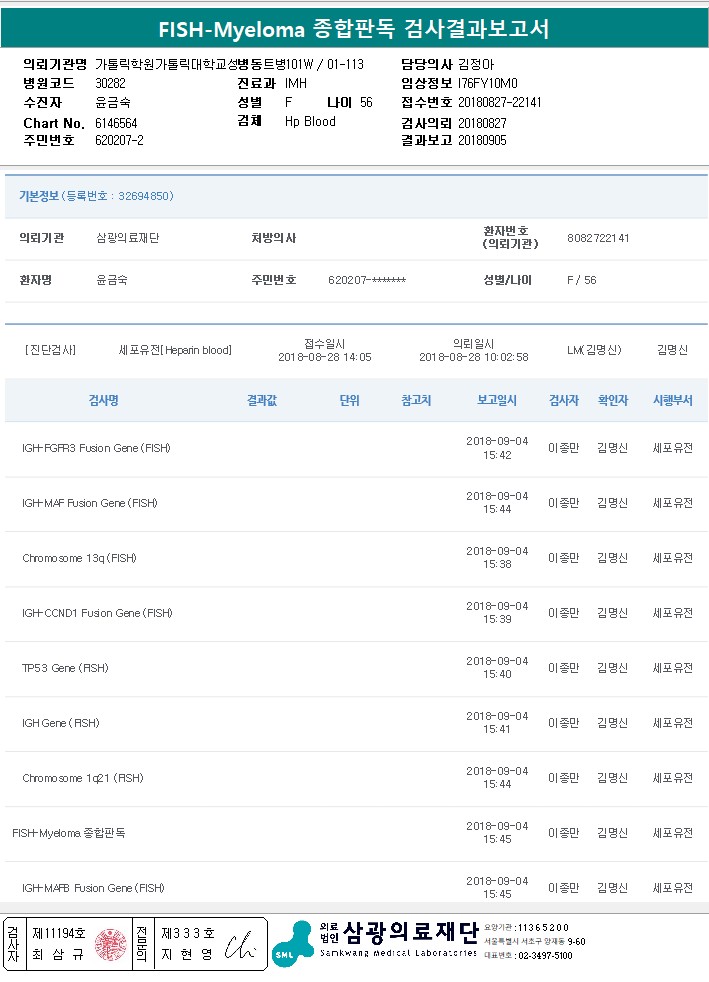This screenshot has width=709, height=982.
Task: Click the 결과값 column header
Action: click(262, 400)
